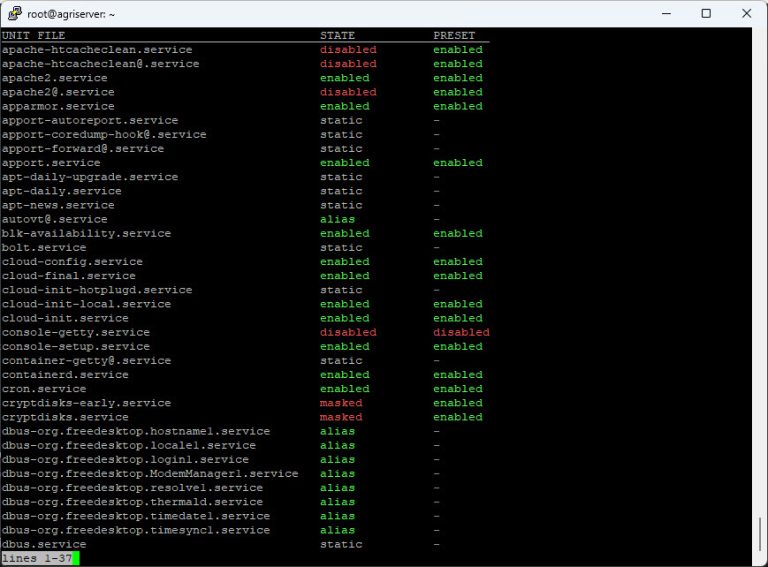The image size is (768, 567).
Task: Click cryptdisks.service entry
Action: coord(65,417)
